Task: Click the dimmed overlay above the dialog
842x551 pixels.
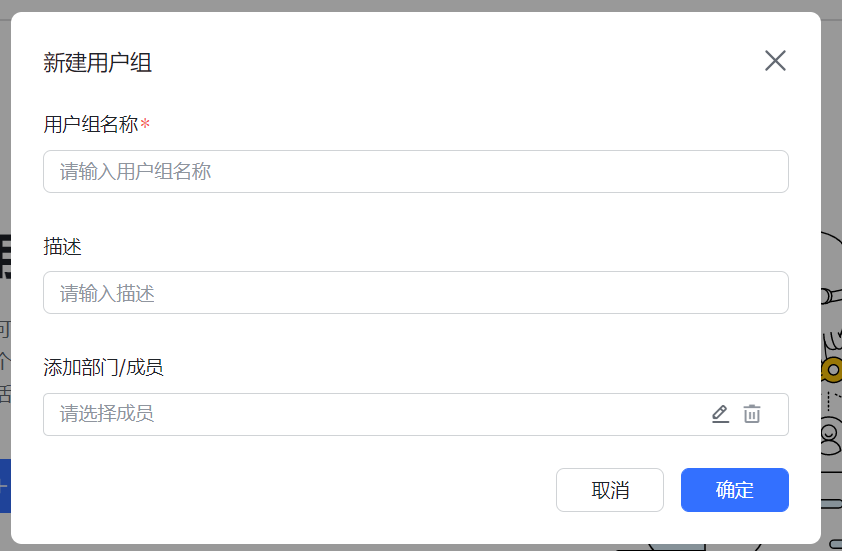Action: 421,5
